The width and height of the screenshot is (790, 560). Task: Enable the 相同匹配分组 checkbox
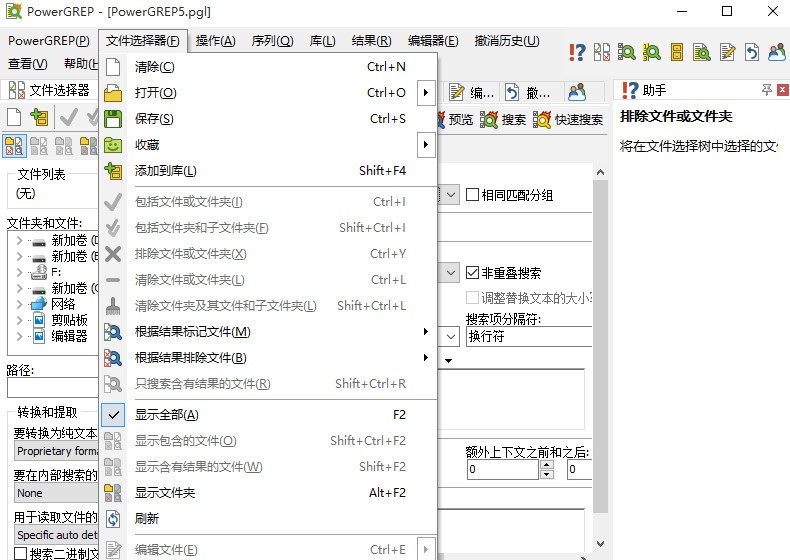[x=472, y=195]
